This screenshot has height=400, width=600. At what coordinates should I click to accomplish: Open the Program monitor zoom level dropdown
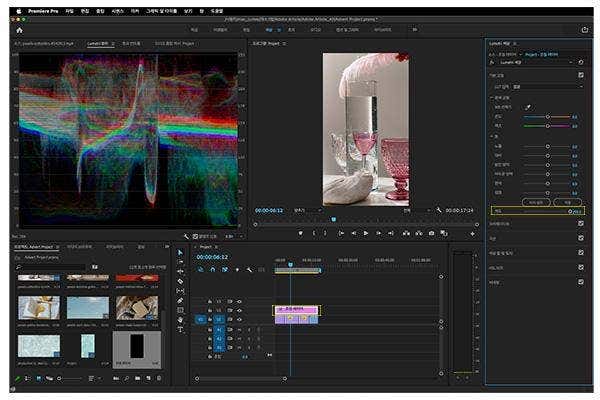304,211
